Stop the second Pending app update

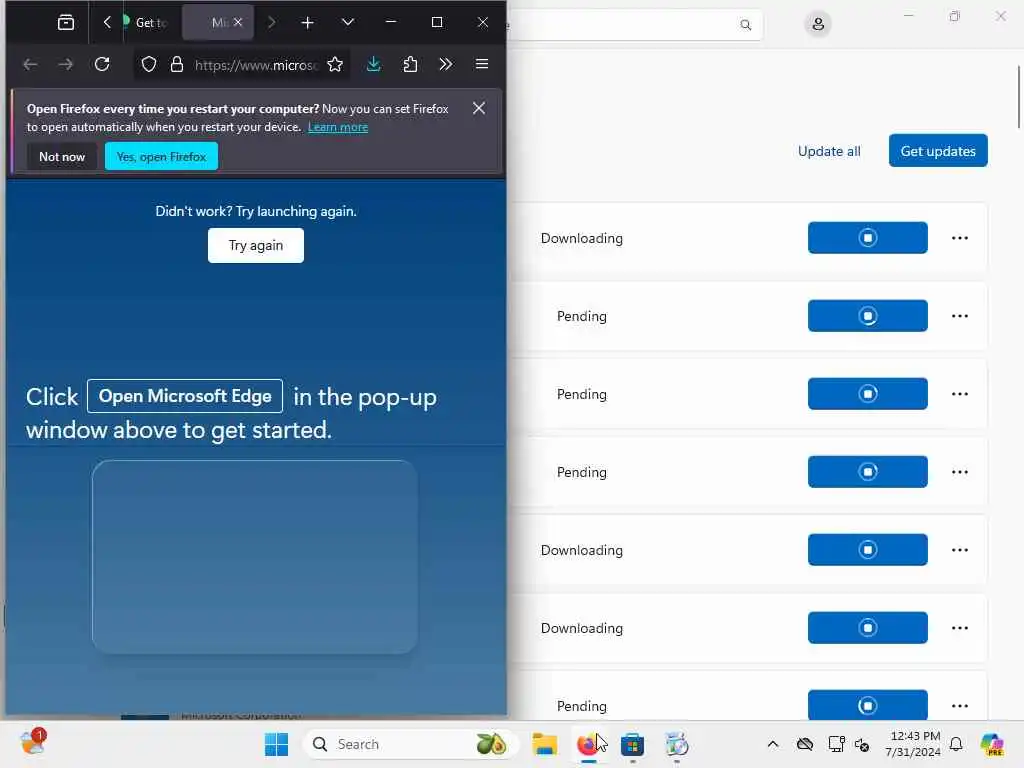(x=867, y=394)
